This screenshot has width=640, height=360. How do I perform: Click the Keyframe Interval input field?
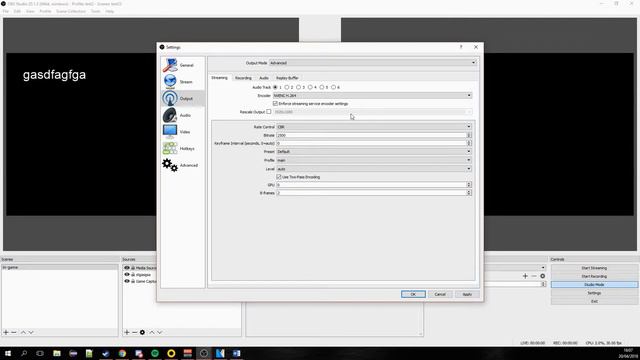pos(371,143)
